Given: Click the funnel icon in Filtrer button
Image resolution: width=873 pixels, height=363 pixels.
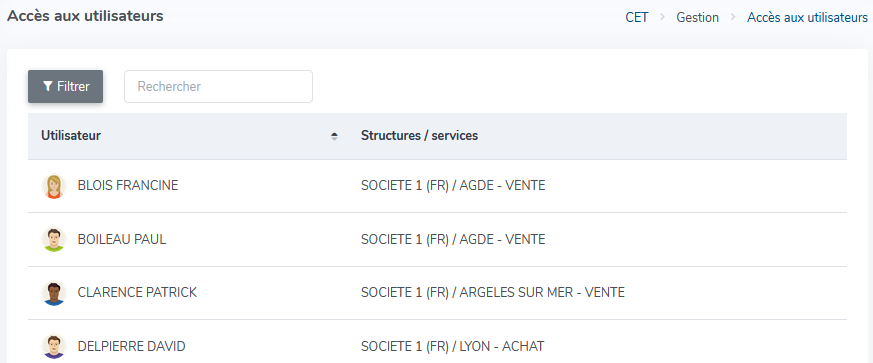Looking at the screenshot, I should (48, 86).
